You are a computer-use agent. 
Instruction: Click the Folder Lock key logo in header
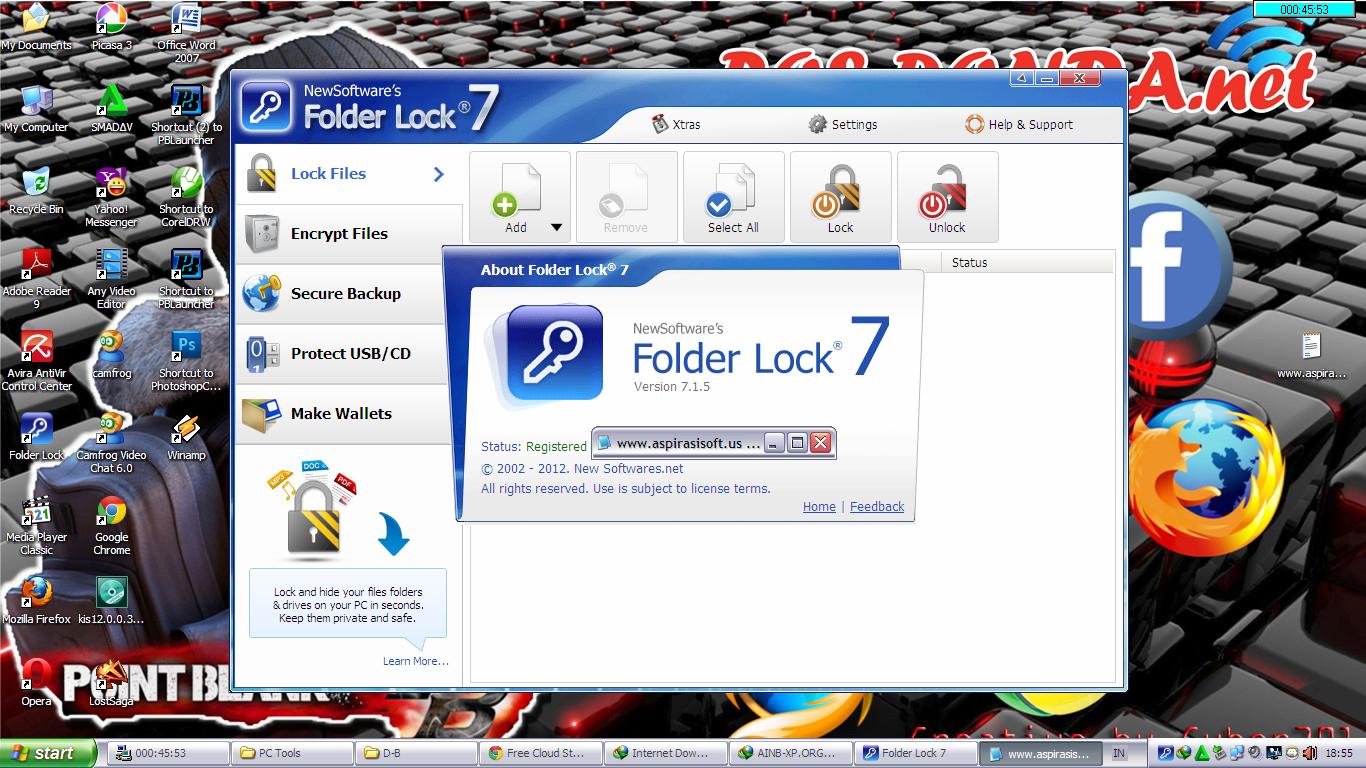(x=268, y=107)
